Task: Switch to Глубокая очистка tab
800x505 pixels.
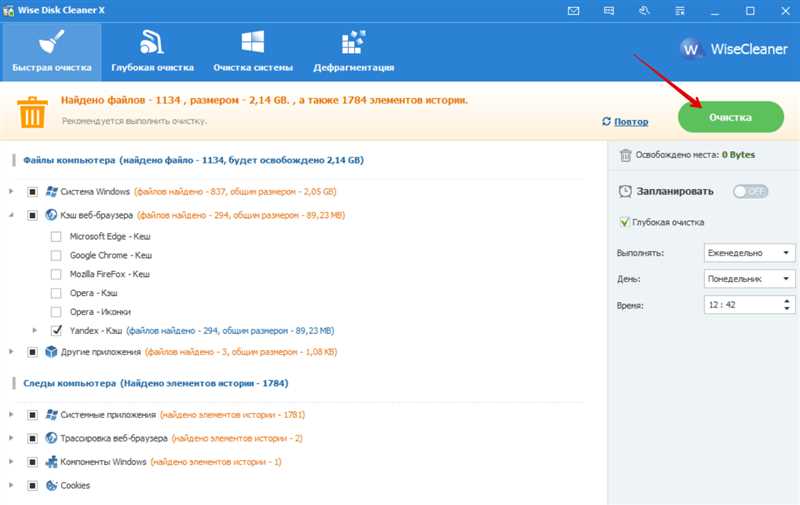Action: (153, 52)
